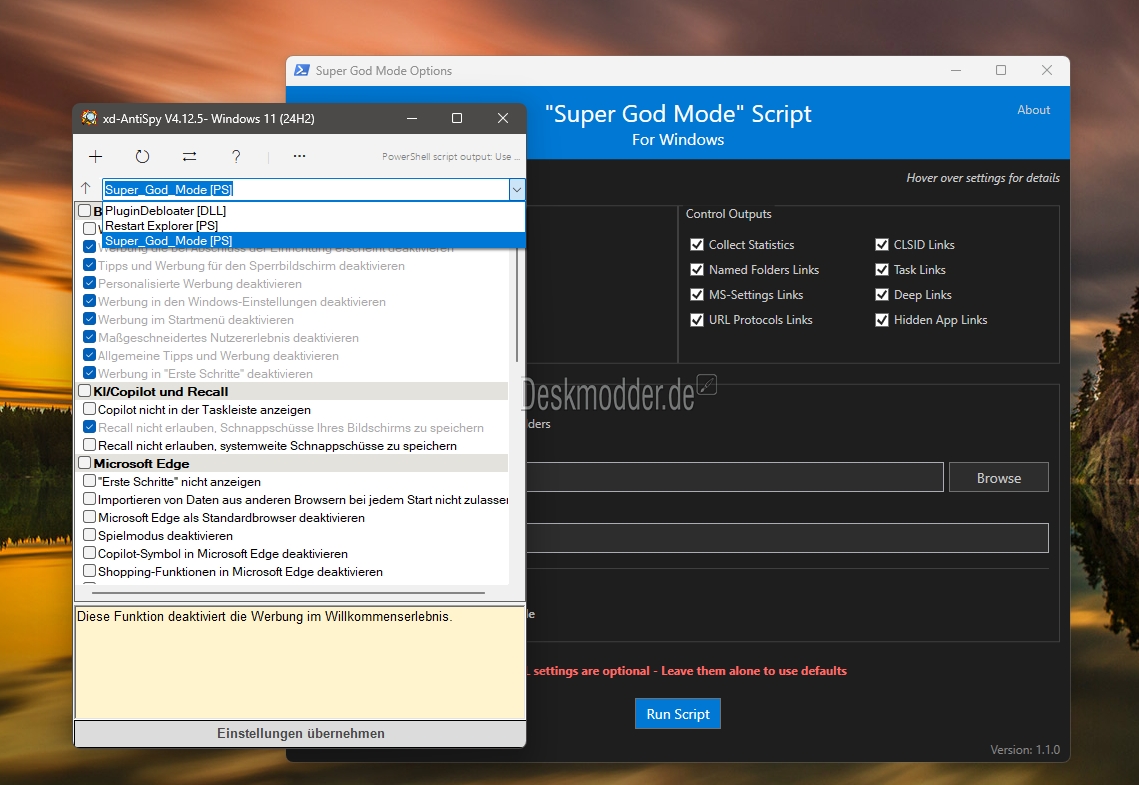
Task: Uncheck Maßgeschneidertes Nutzererlebnis deaktivieren
Action: click(x=89, y=337)
